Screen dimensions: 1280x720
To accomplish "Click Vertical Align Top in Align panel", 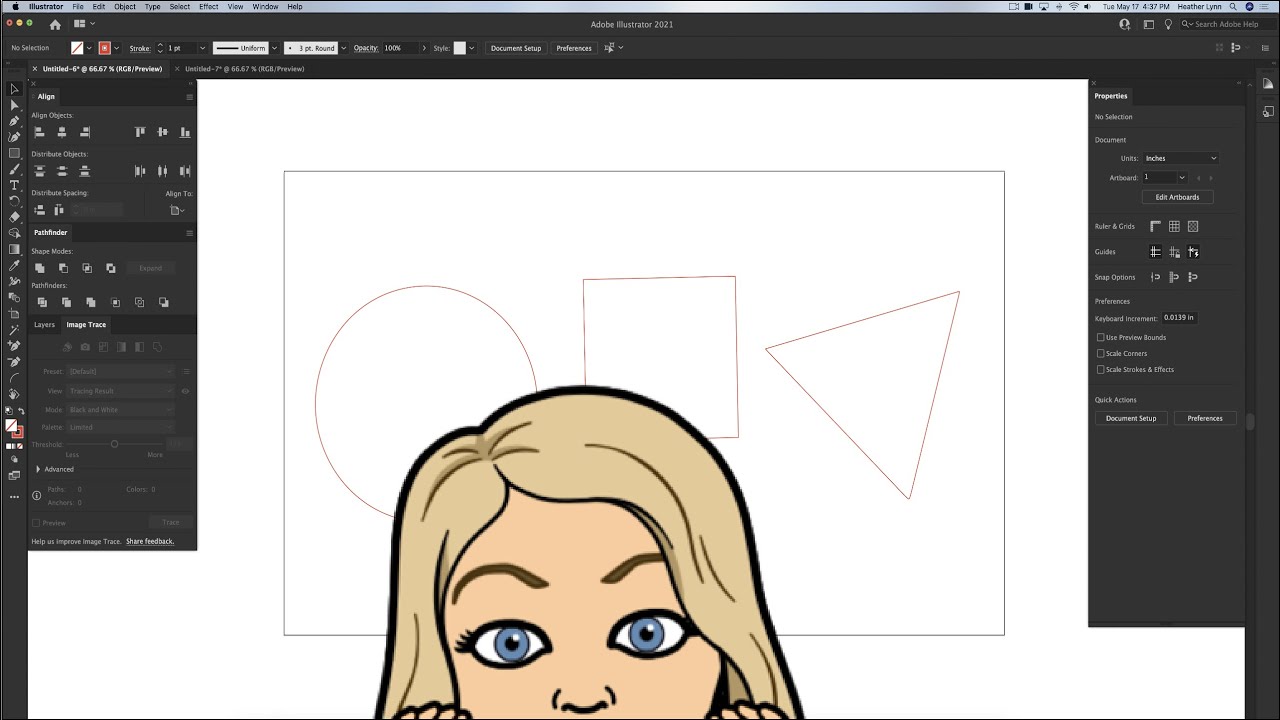I will (140, 132).
